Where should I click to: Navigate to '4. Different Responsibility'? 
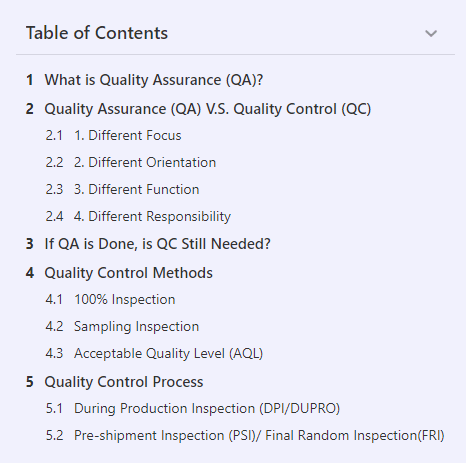pyautogui.click(x=152, y=217)
